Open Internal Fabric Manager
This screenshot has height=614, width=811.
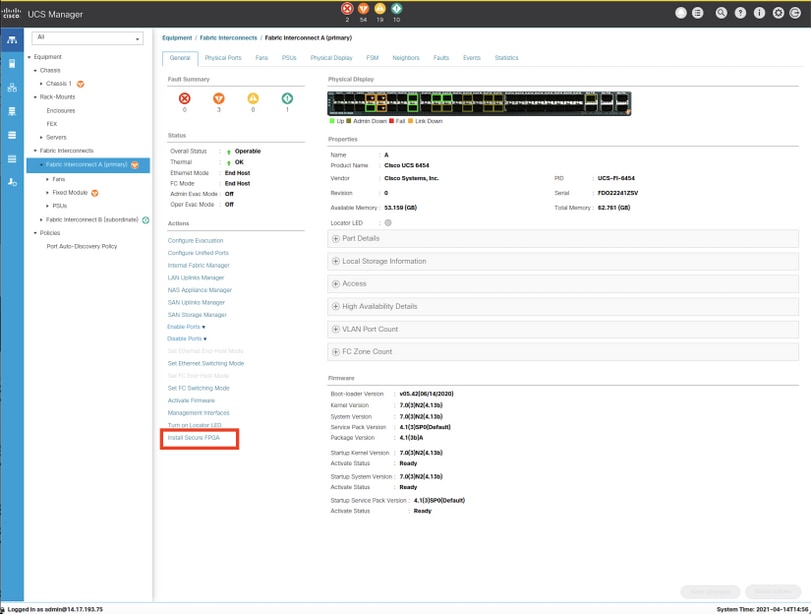199,265
